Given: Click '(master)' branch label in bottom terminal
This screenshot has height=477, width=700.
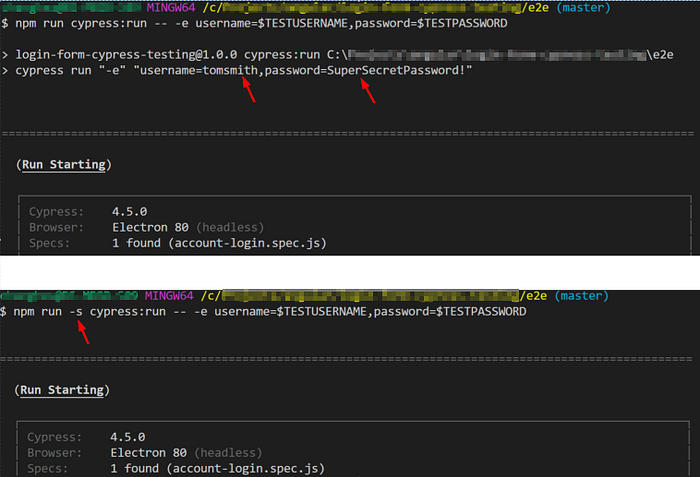Looking at the screenshot, I should click(581, 296).
